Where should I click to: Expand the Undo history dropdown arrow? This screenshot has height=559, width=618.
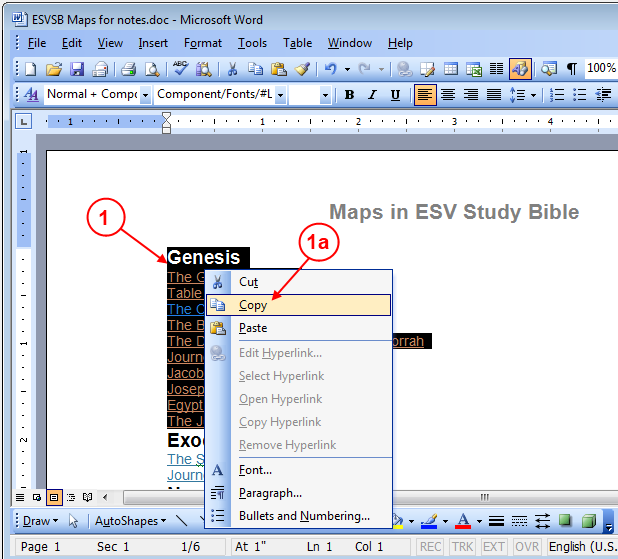[347, 69]
